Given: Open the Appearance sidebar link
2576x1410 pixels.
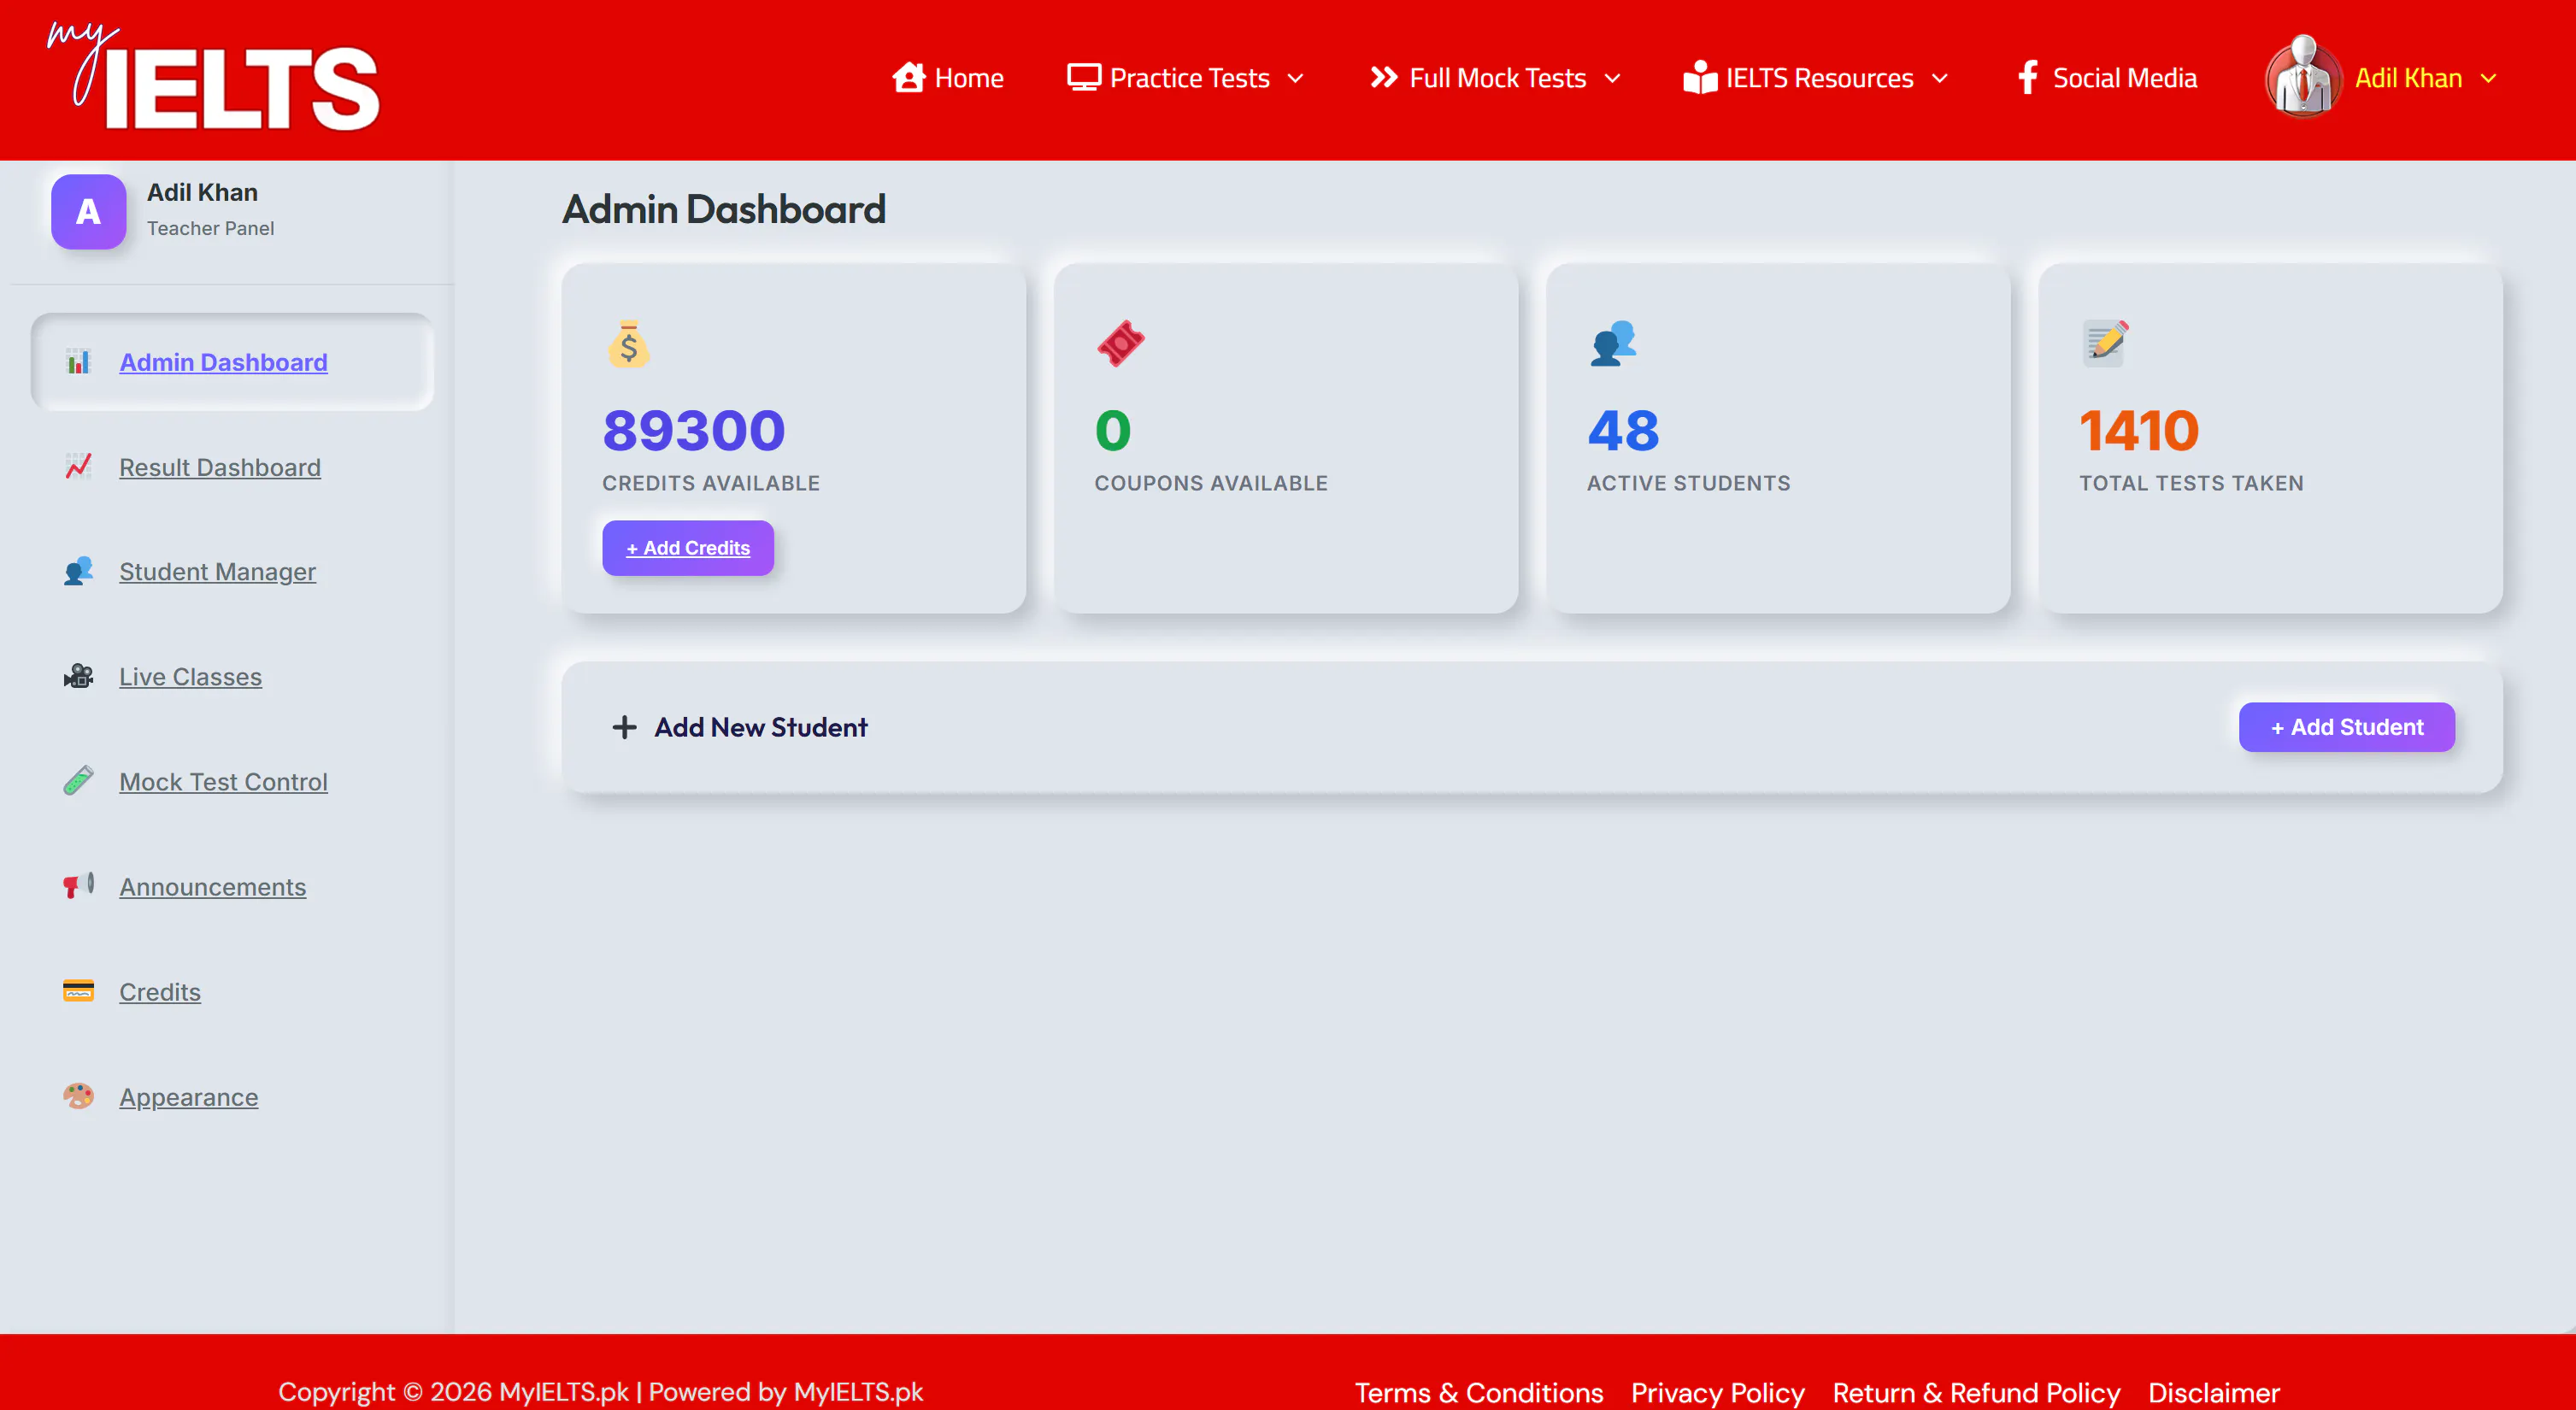Looking at the screenshot, I should tap(188, 1097).
